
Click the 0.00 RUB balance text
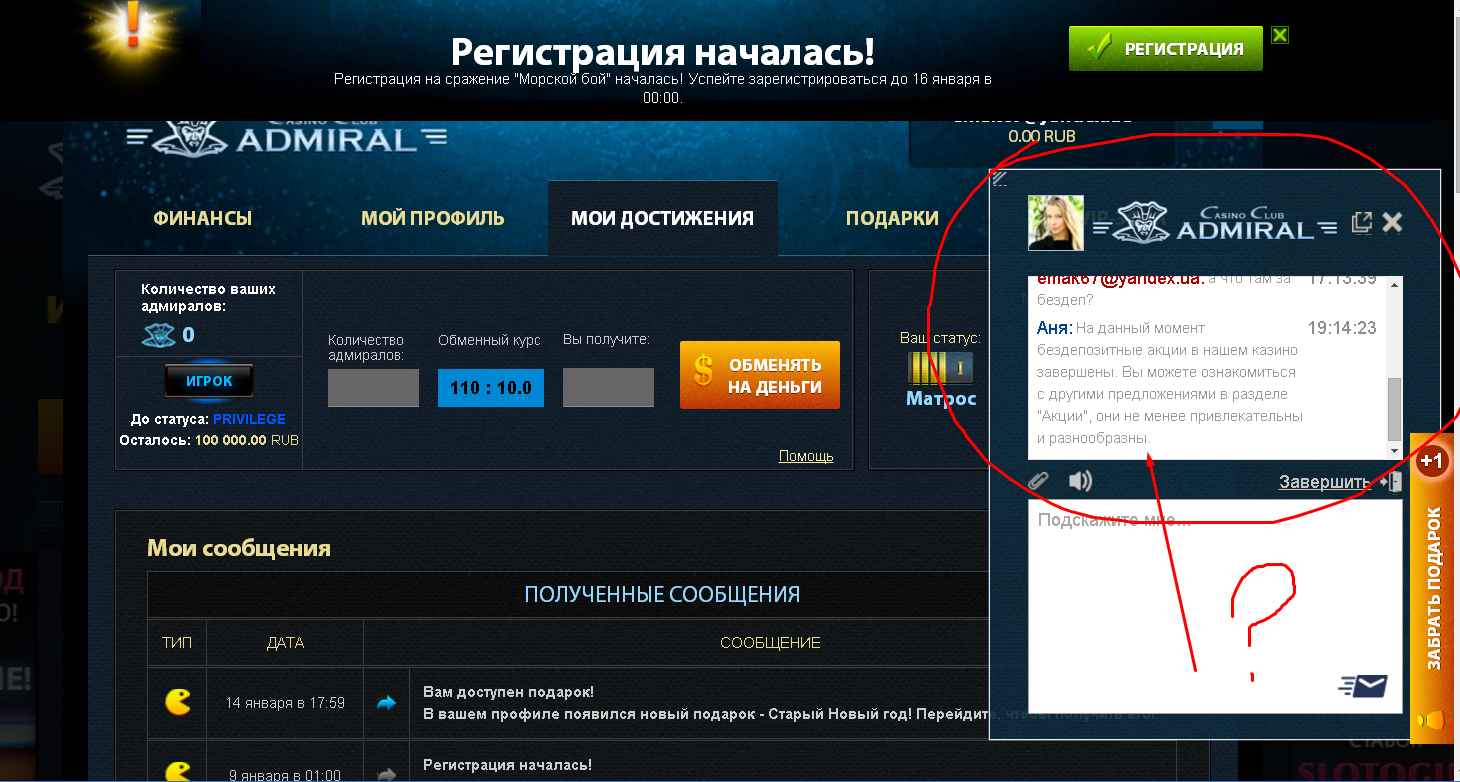click(x=1042, y=136)
